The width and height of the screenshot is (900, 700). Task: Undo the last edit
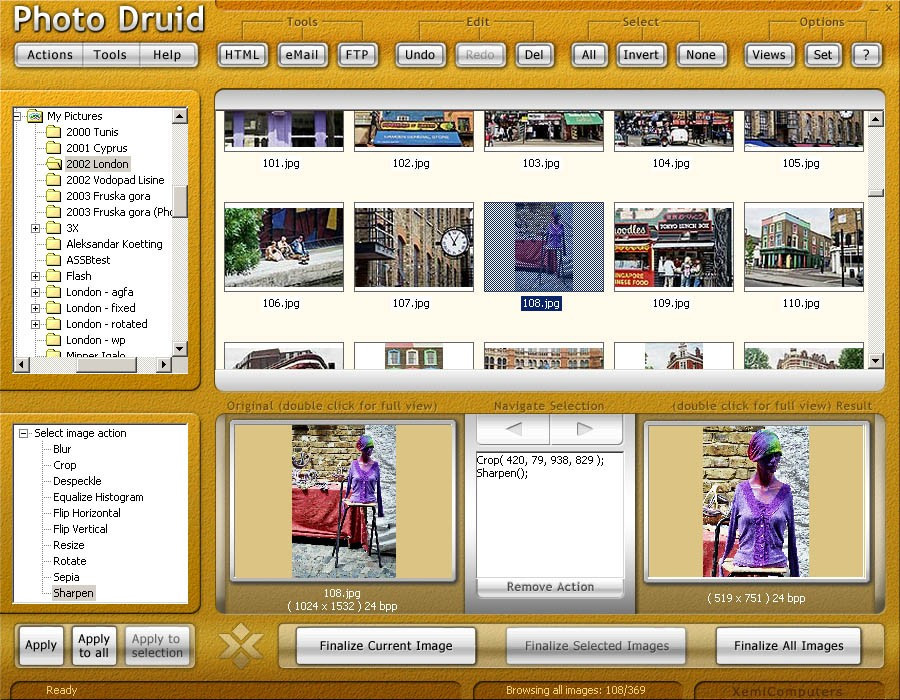click(x=420, y=55)
